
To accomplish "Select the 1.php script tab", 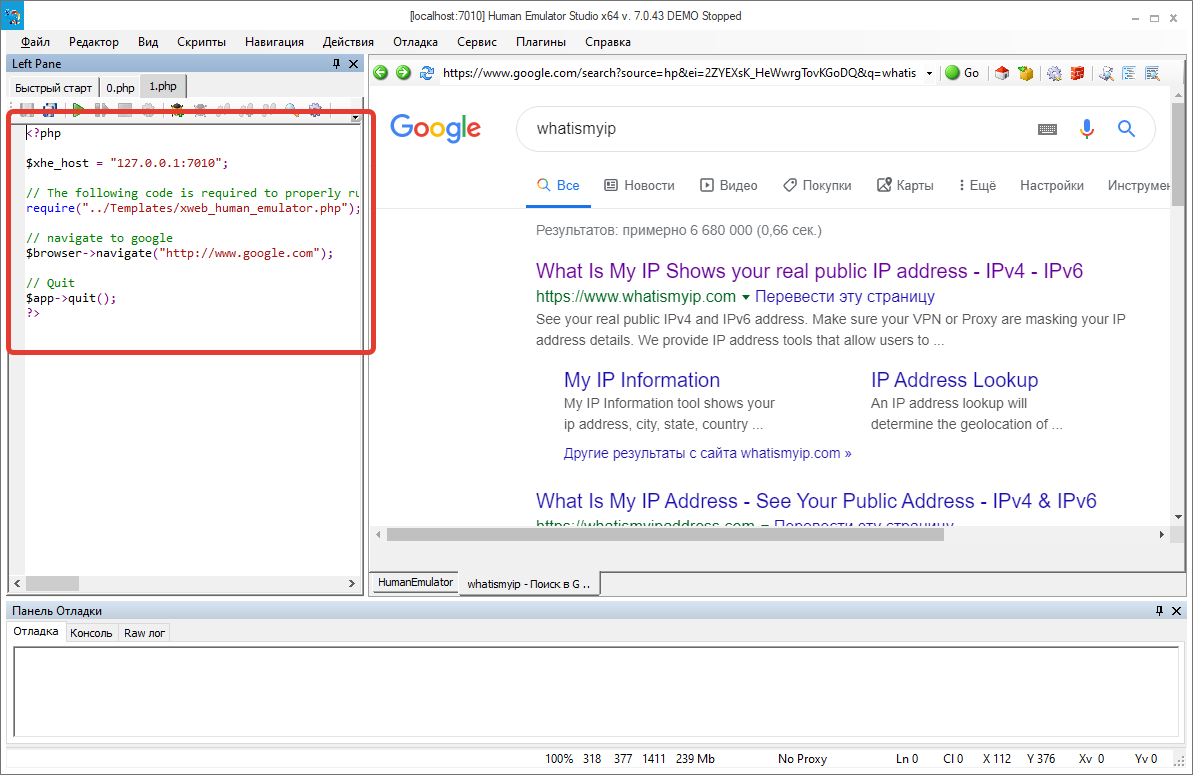I will point(163,86).
